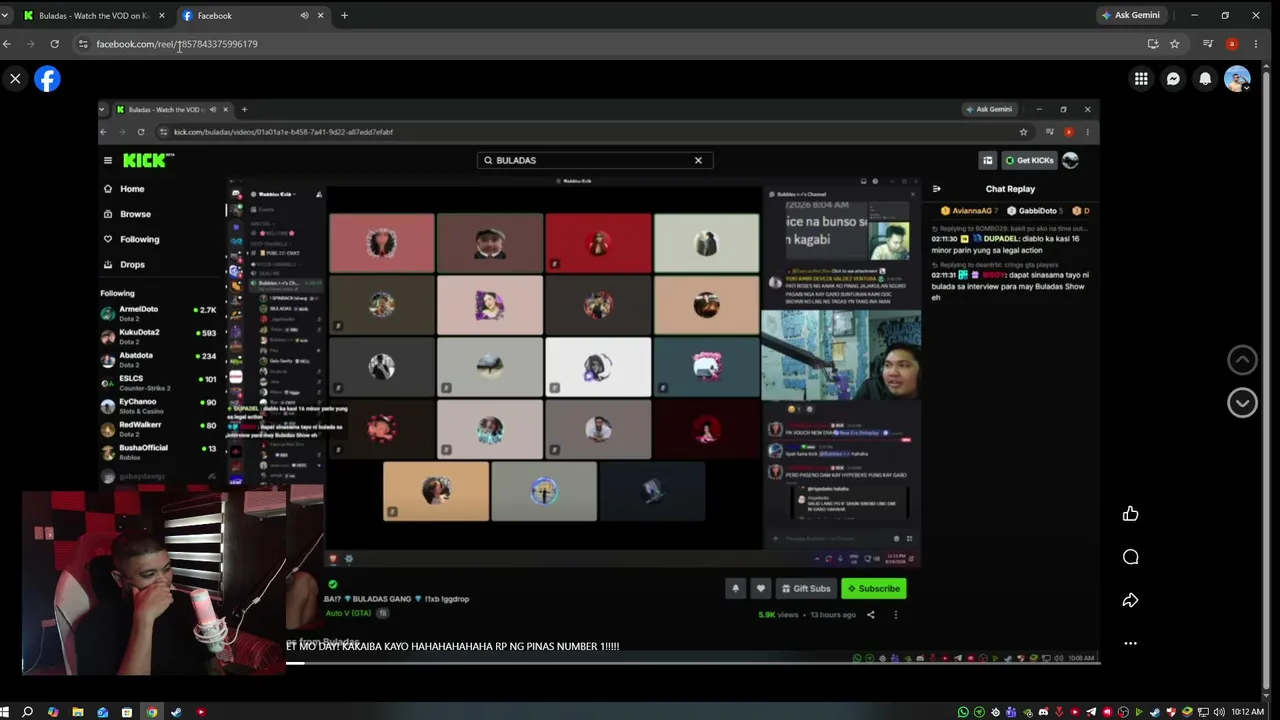Mute audio on the Facebook tab
Viewport: 1280px width, 720px height.
304,16
